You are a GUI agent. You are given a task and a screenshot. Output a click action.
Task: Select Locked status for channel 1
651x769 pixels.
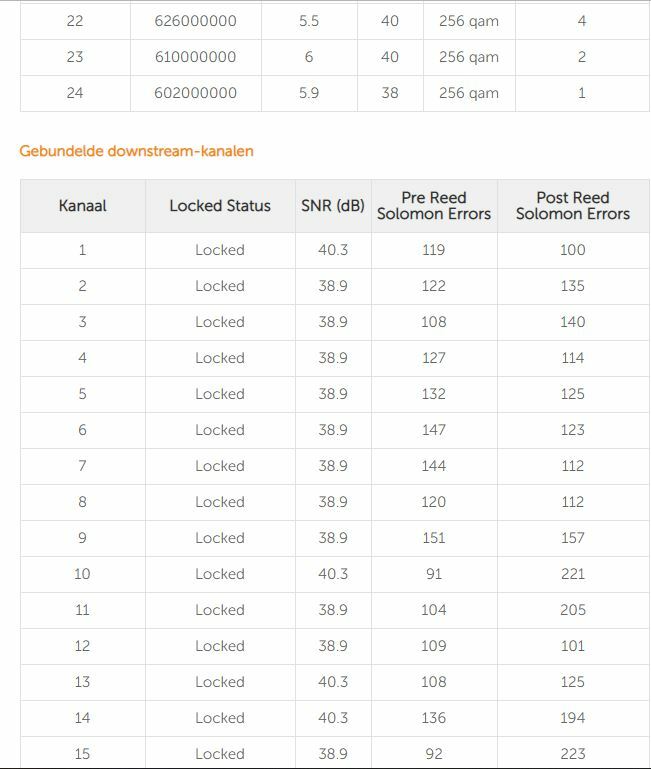pyautogui.click(x=220, y=250)
